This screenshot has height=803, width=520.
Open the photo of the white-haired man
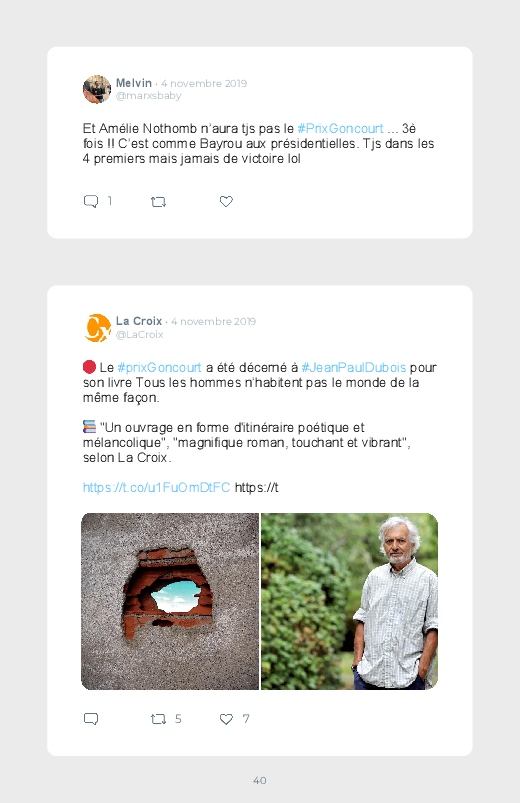tap(349, 601)
